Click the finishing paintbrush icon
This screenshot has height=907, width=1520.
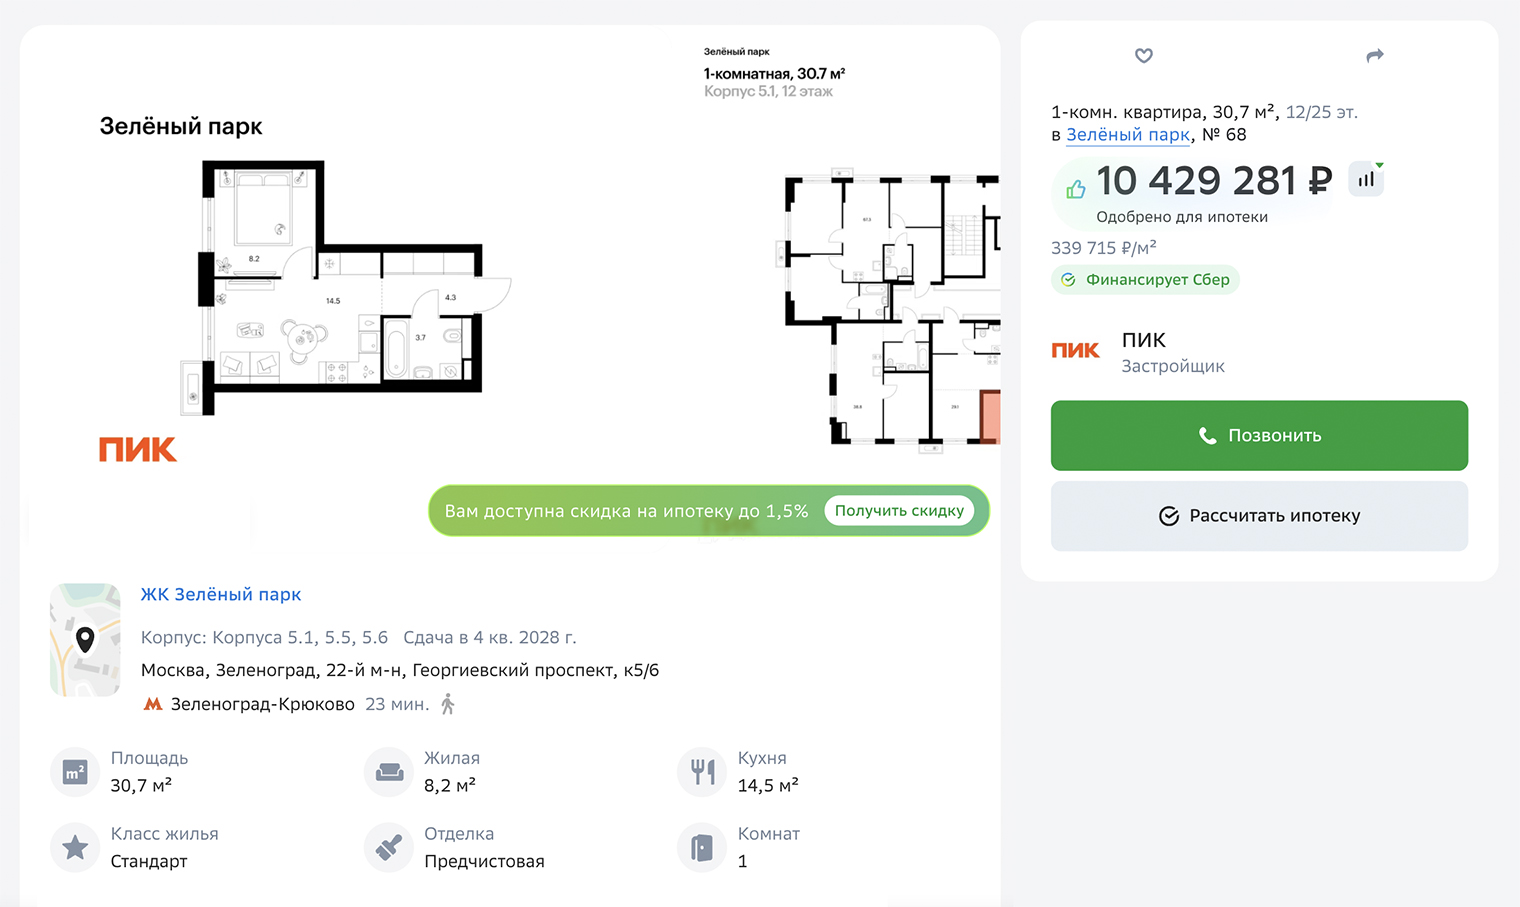(388, 848)
